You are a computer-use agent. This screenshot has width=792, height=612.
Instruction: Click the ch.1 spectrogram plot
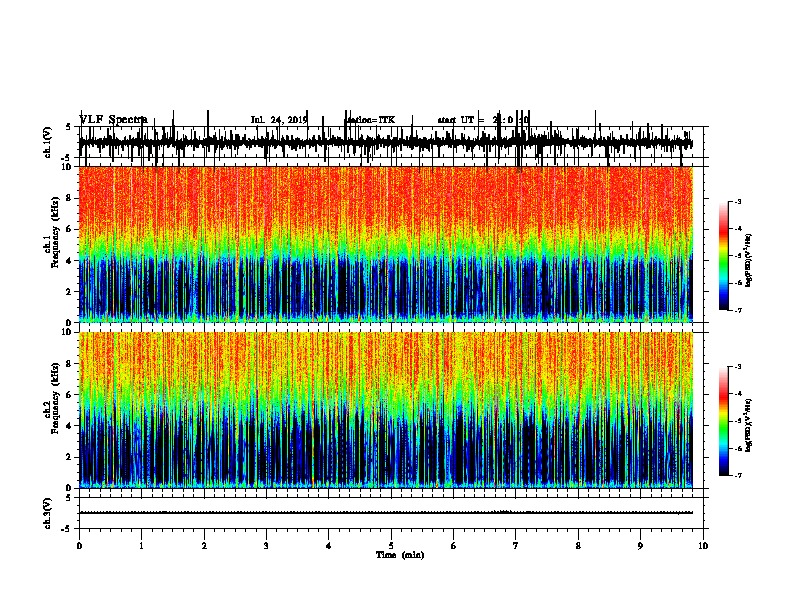pos(385,244)
